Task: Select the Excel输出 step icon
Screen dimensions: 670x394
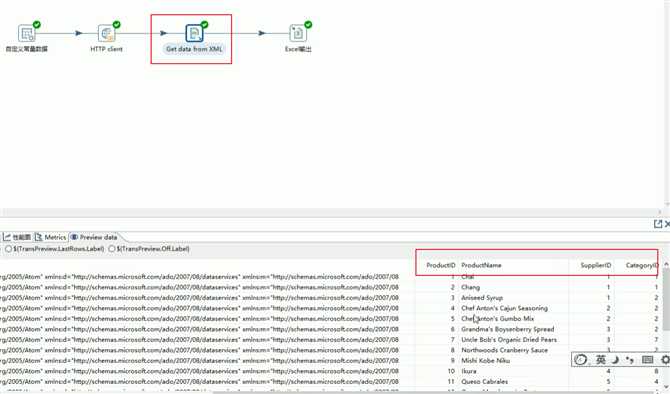Action: click(x=298, y=33)
